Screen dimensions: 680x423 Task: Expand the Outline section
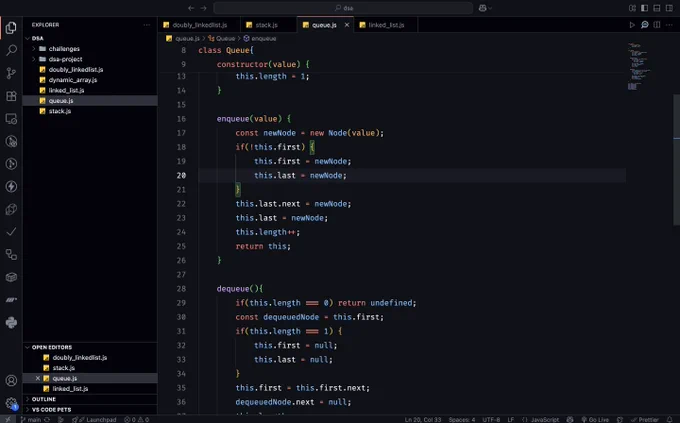pos(43,399)
